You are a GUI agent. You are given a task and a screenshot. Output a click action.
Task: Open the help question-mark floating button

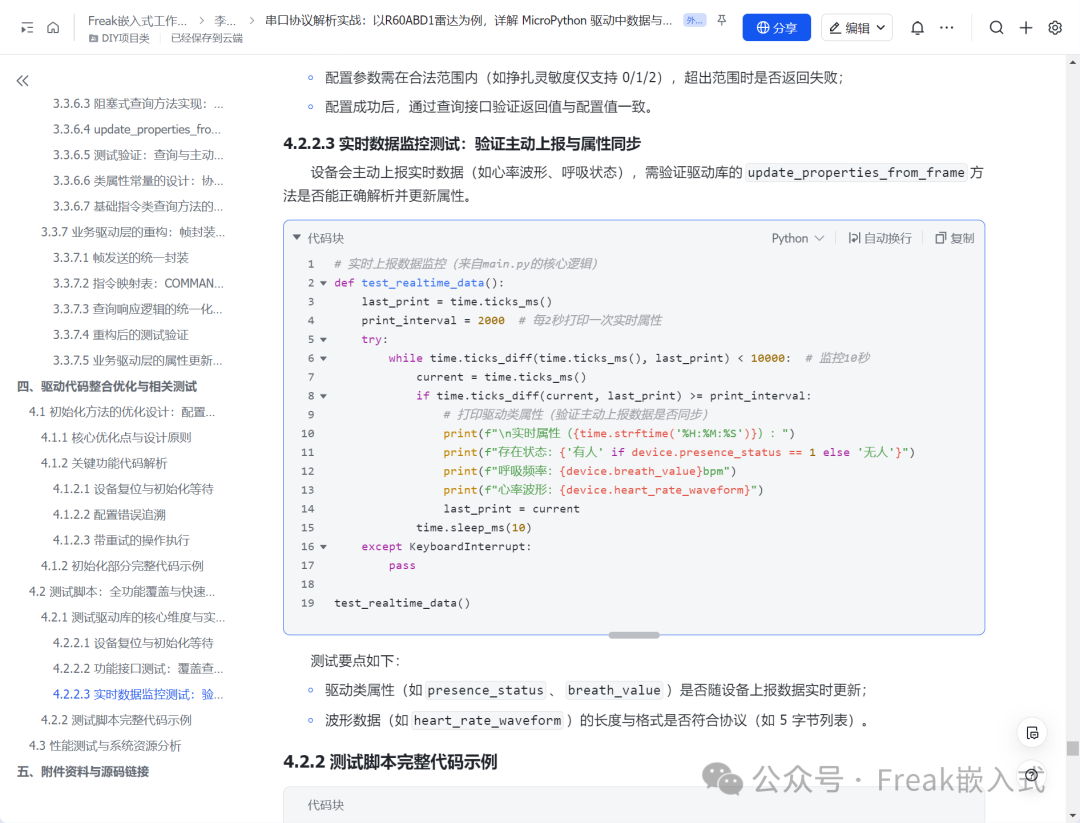(1032, 775)
